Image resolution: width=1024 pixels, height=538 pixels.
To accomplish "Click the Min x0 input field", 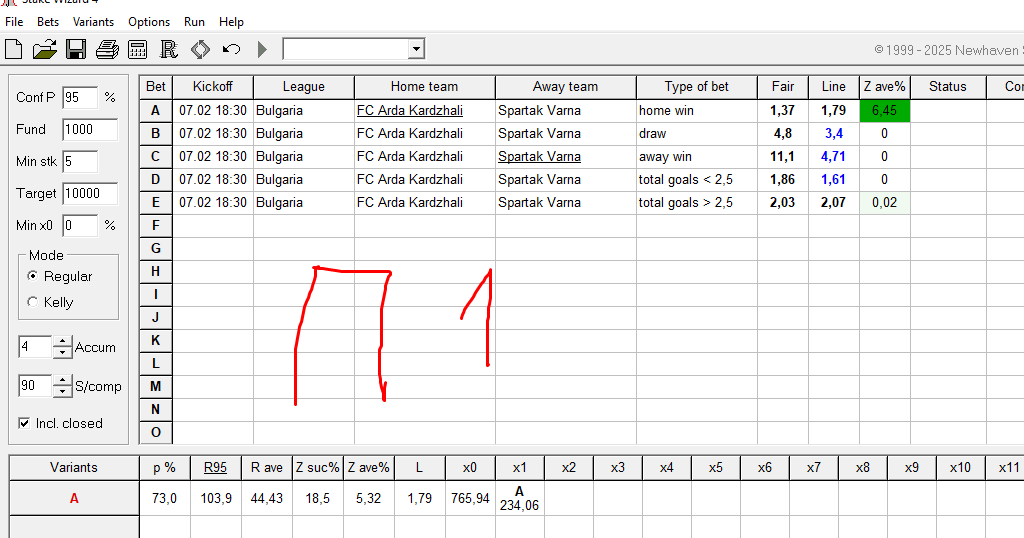I will (80, 225).
